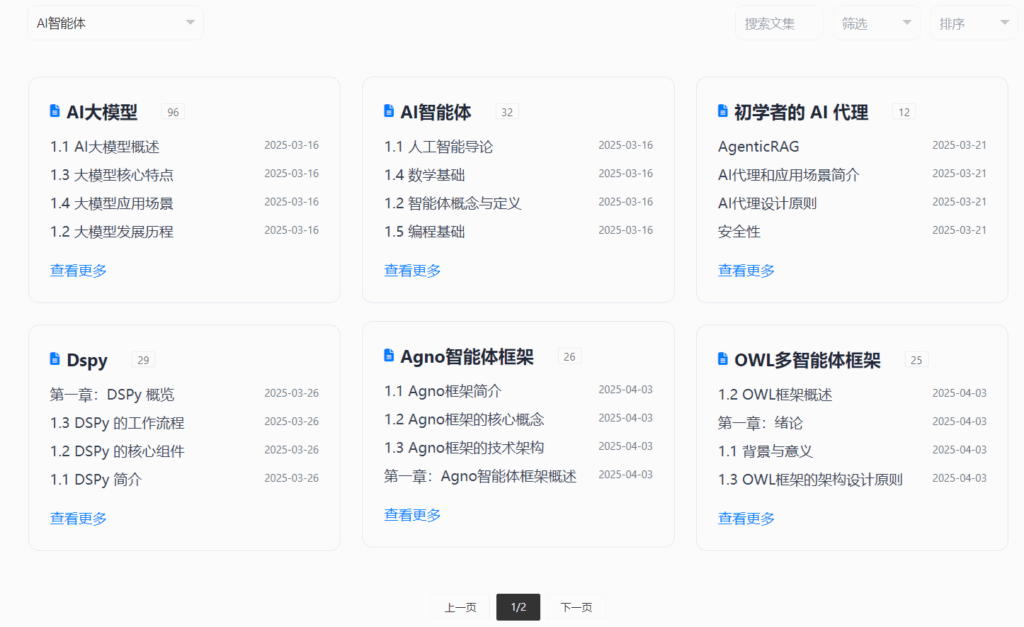
Task: Open article 第一章：Agno智能体框架概述
Action: (x=480, y=476)
